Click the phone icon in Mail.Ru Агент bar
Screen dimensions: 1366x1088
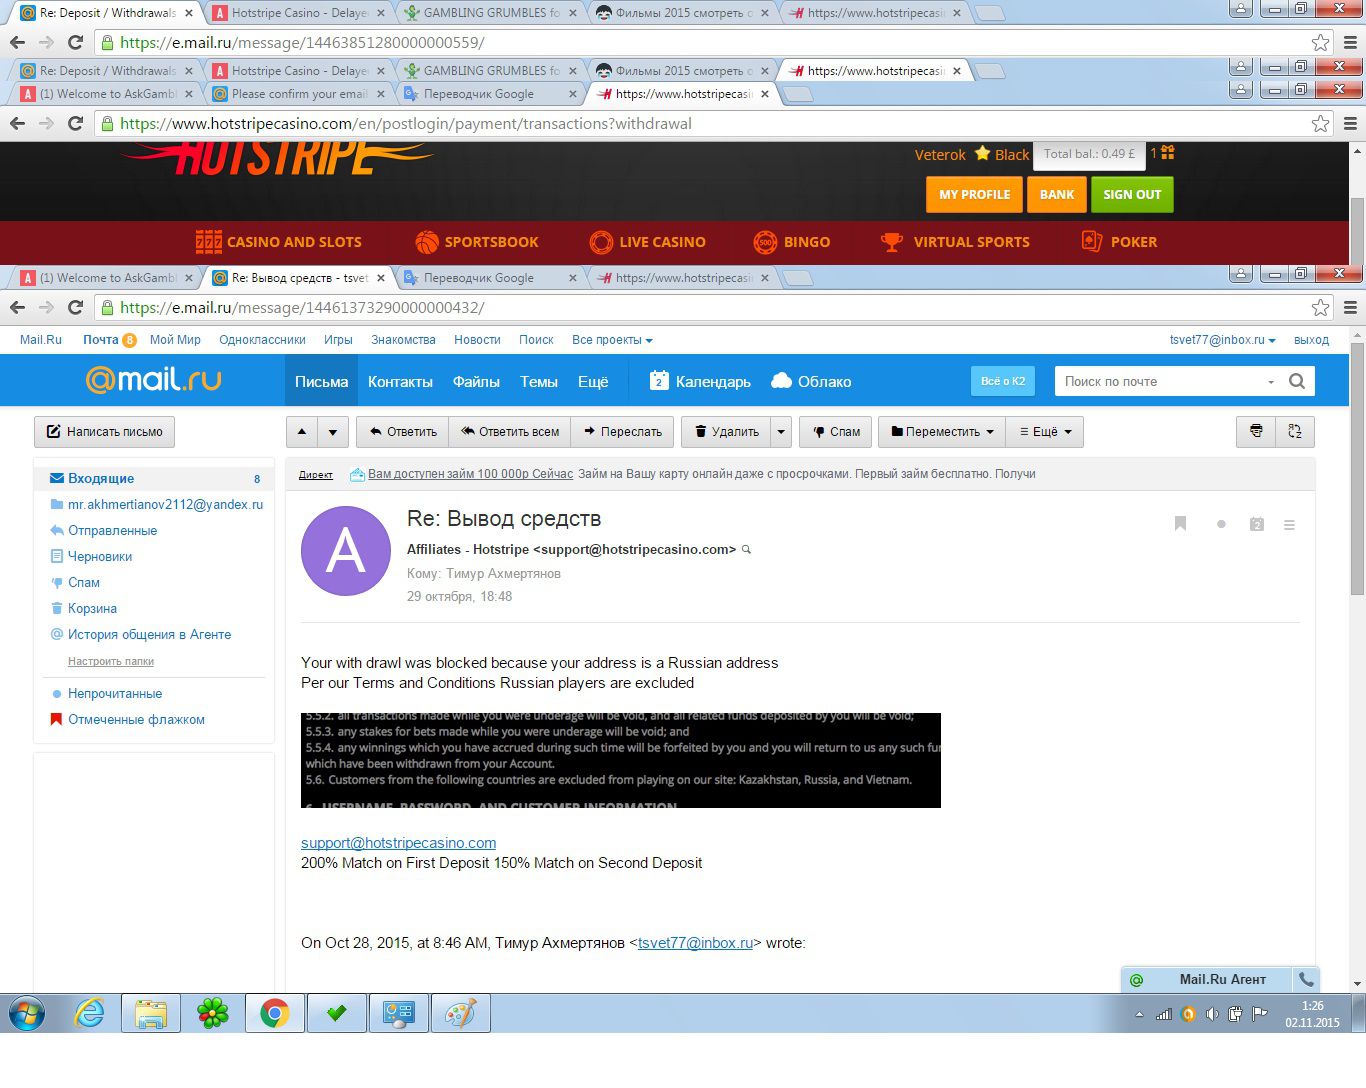pyautogui.click(x=1306, y=979)
